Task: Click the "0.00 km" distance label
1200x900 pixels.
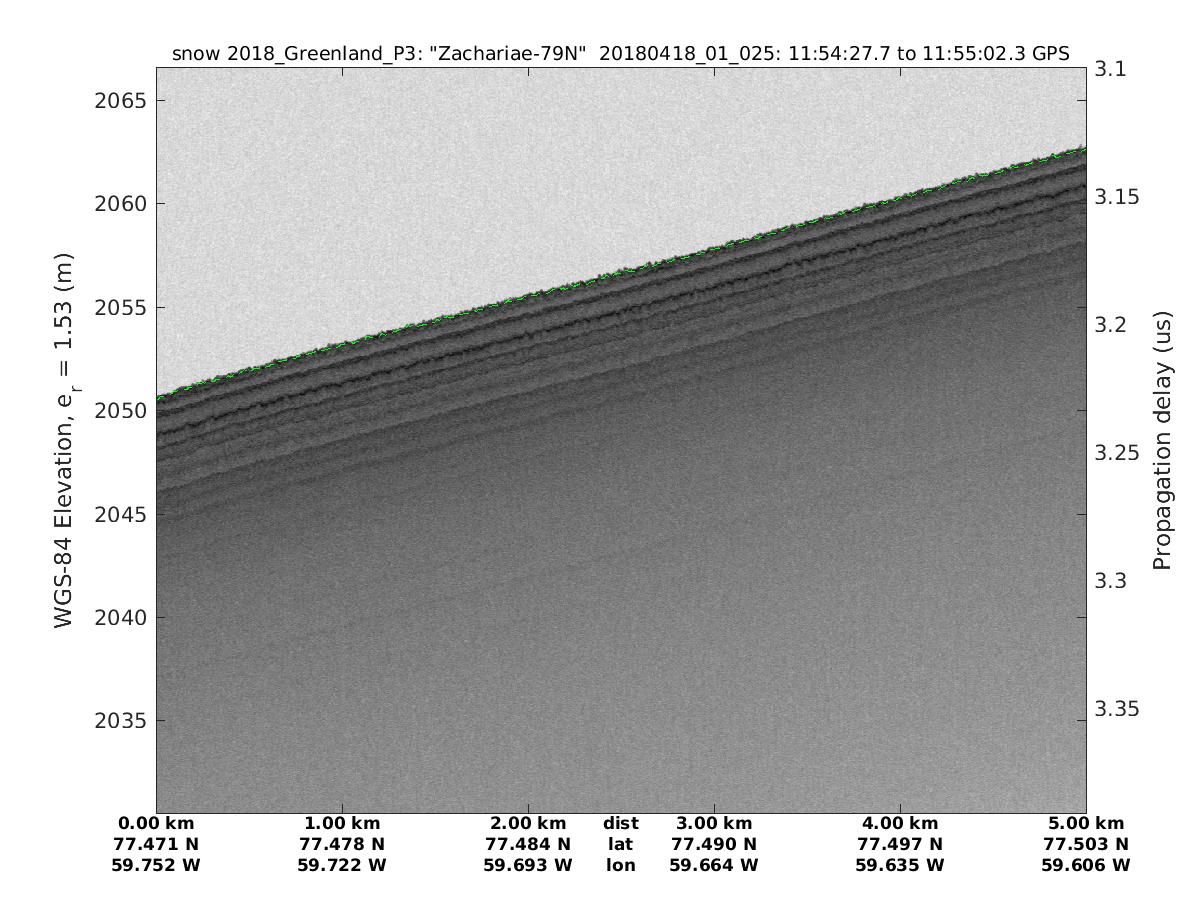Action: point(156,824)
